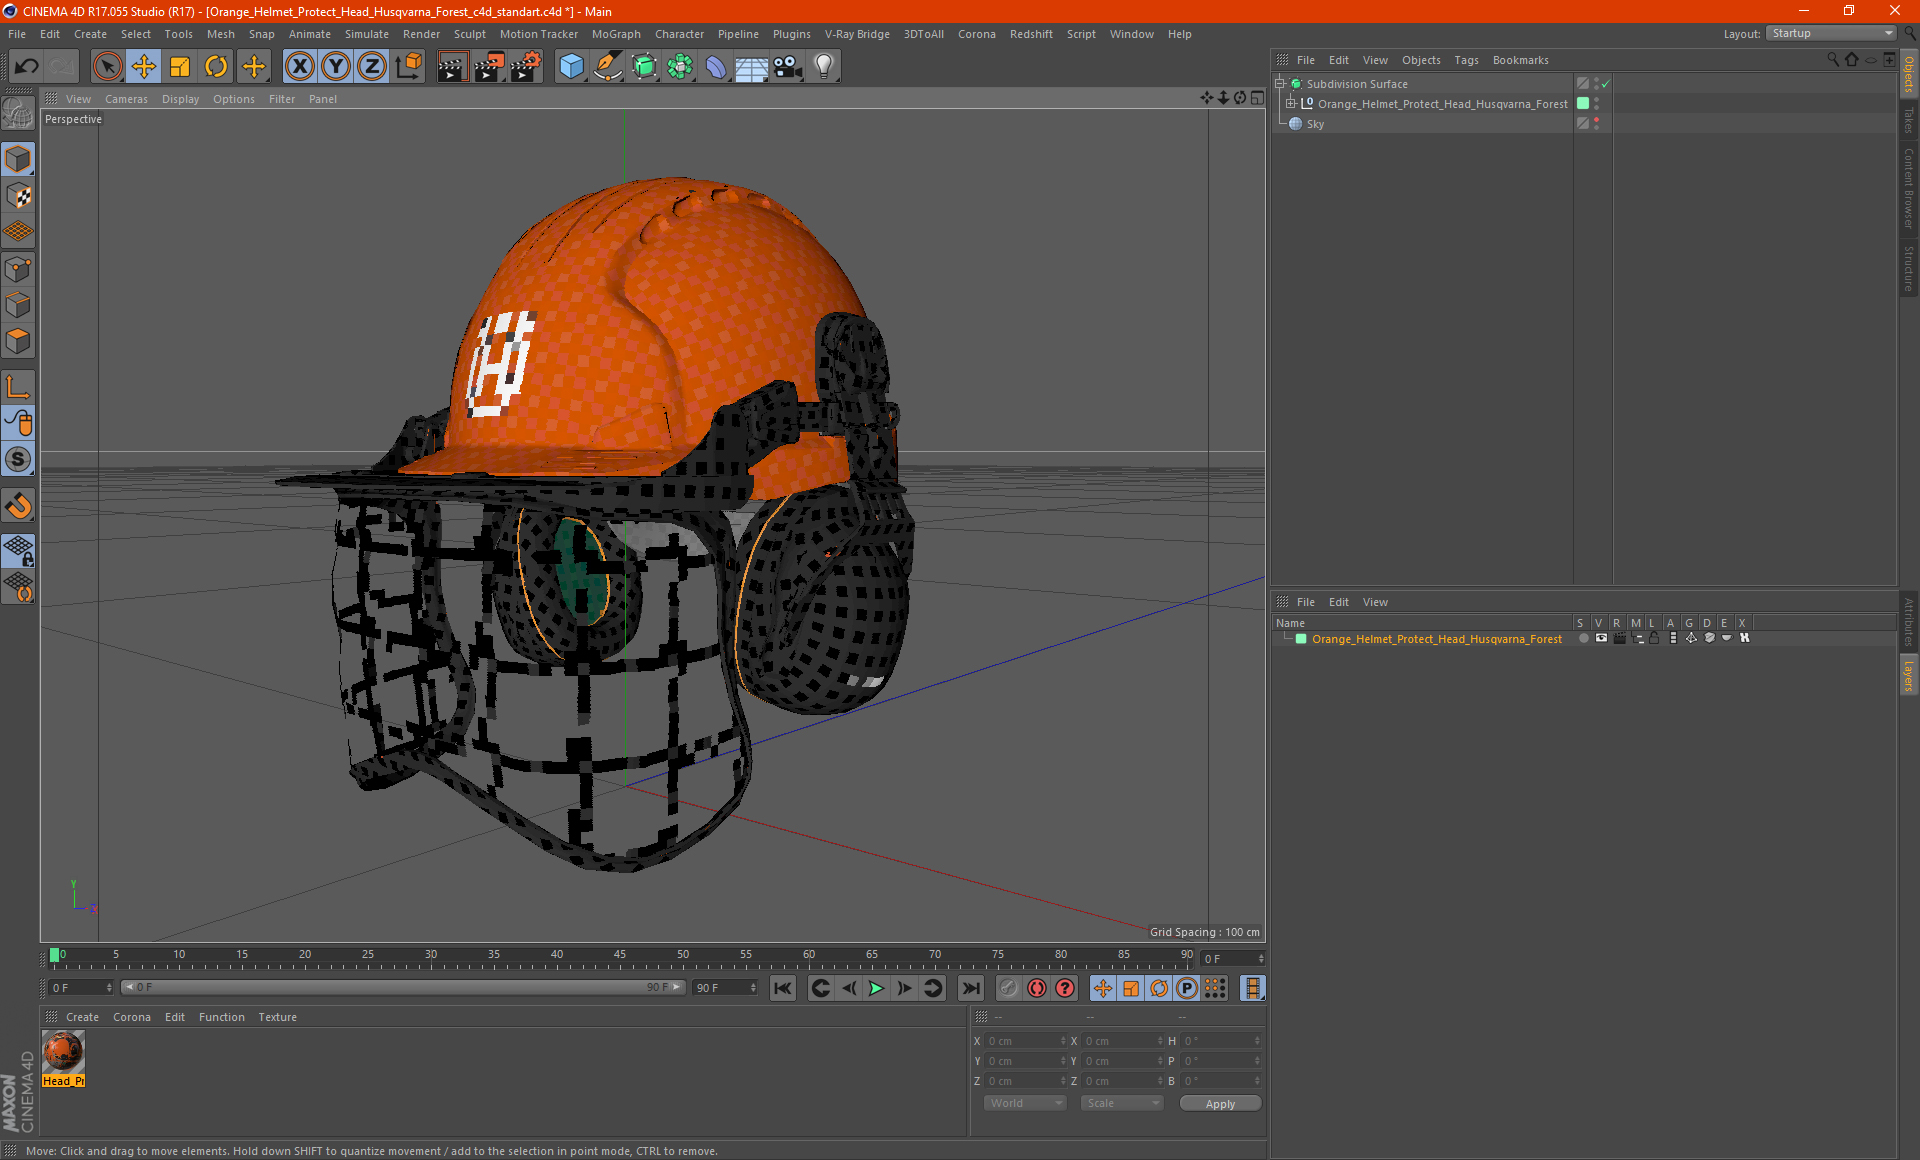Click the Orange_Helmet object layer color swatch
Screen dimensions: 1920x1160
[x=1583, y=103]
